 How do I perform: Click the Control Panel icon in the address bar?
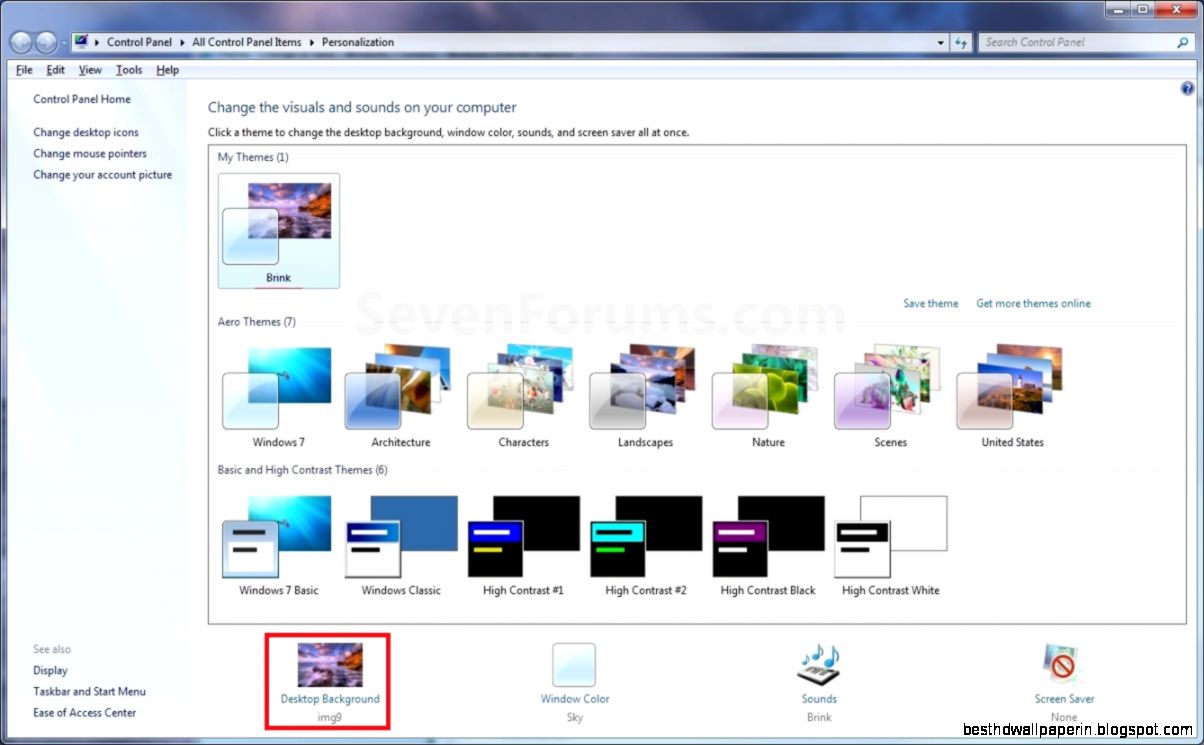click(81, 41)
